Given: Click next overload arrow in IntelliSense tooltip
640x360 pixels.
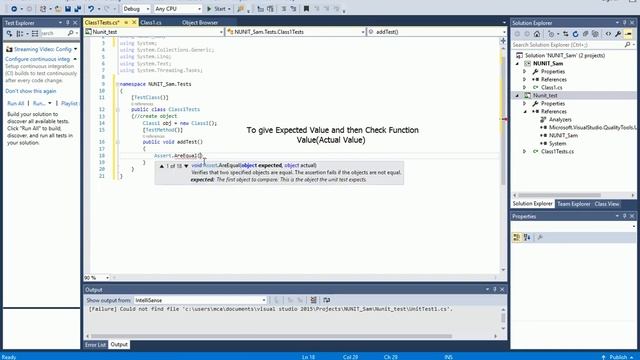Looking at the screenshot, I should (x=186, y=166).
